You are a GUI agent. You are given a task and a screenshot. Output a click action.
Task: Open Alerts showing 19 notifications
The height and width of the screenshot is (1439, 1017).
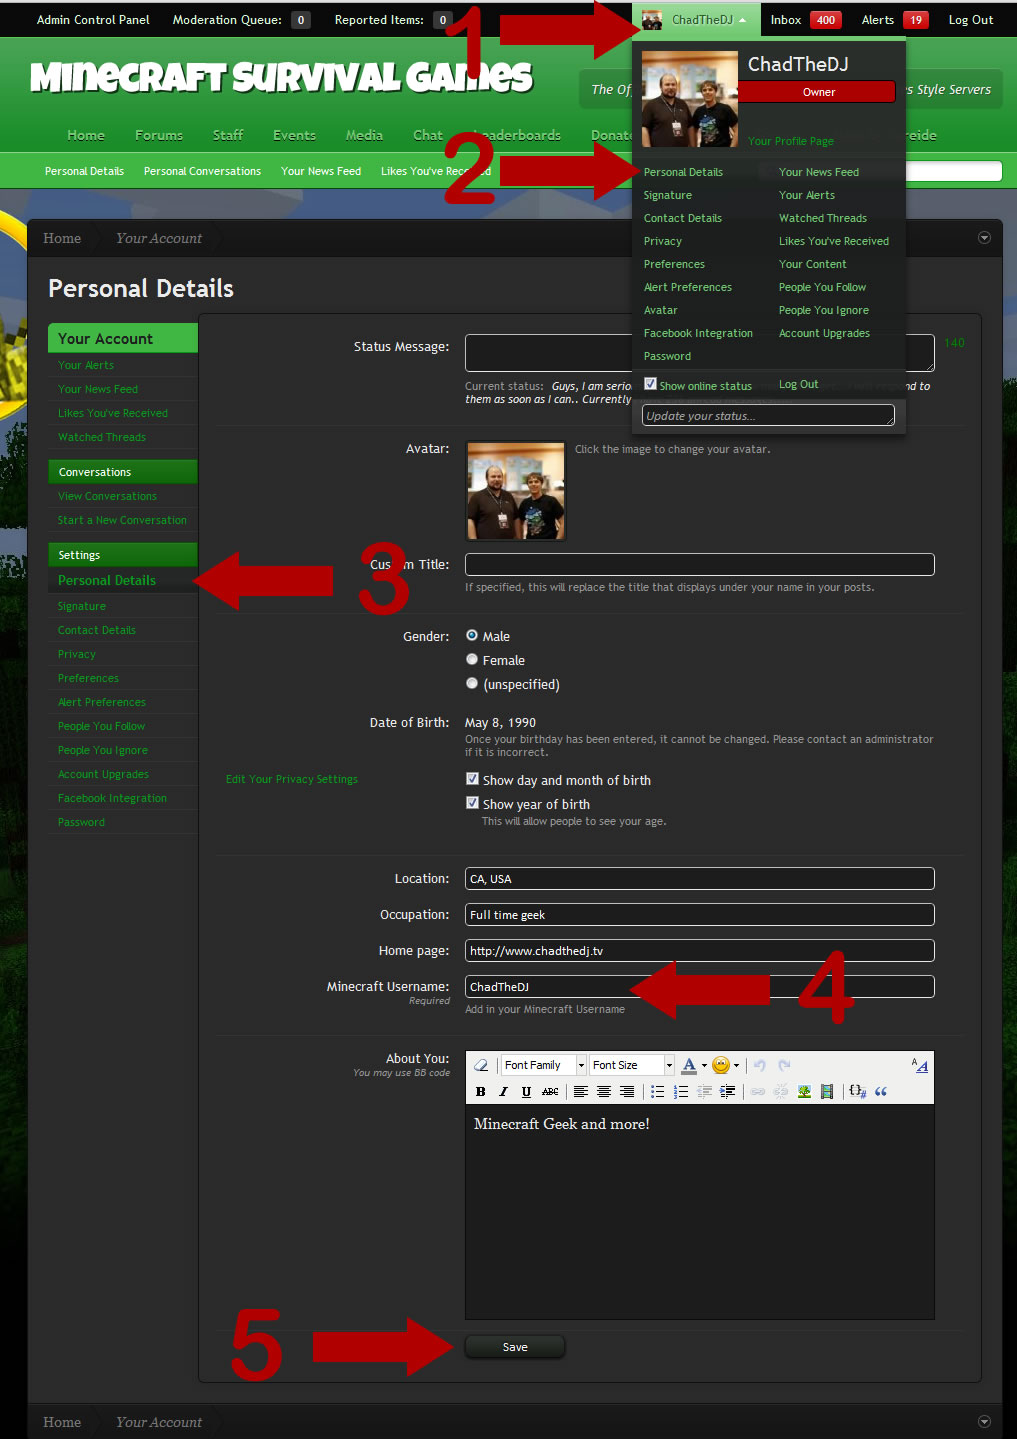tap(895, 20)
